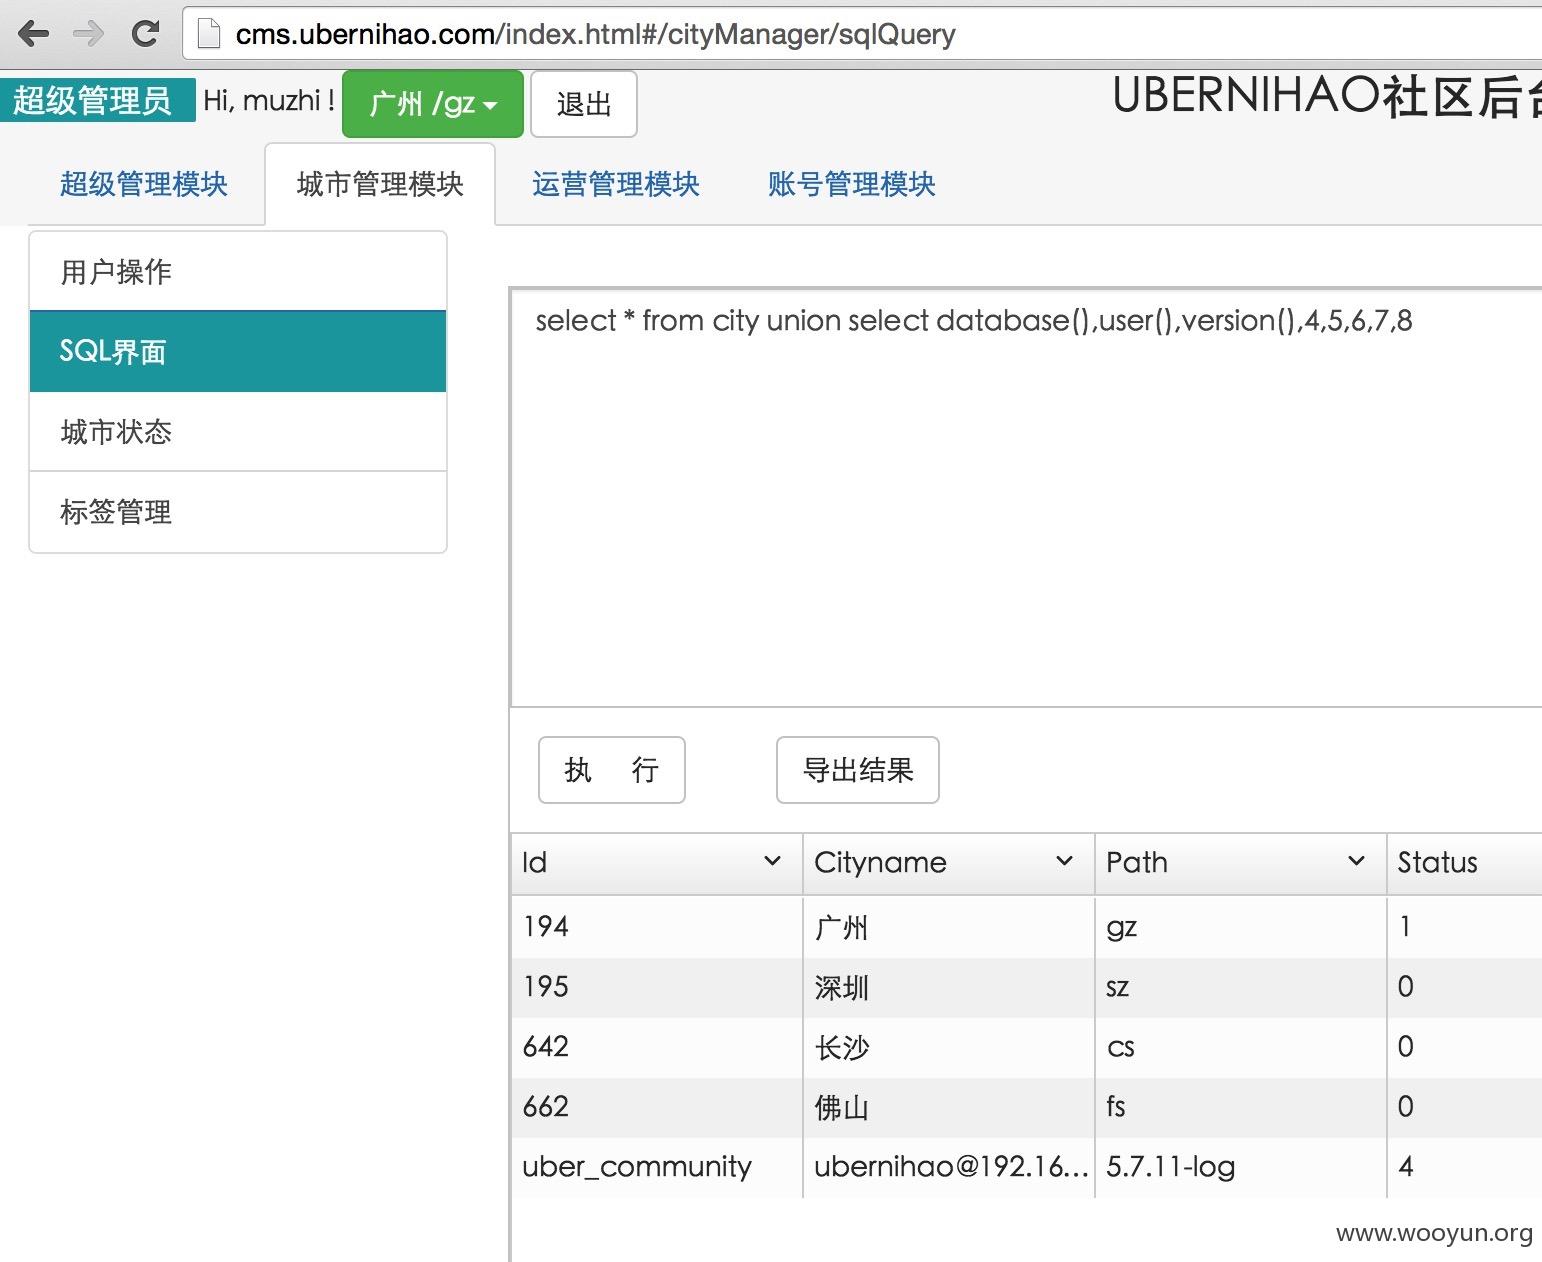The width and height of the screenshot is (1542, 1262).
Task: Click the sz path cell
Action: pyautogui.click(x=1241, y=987)
